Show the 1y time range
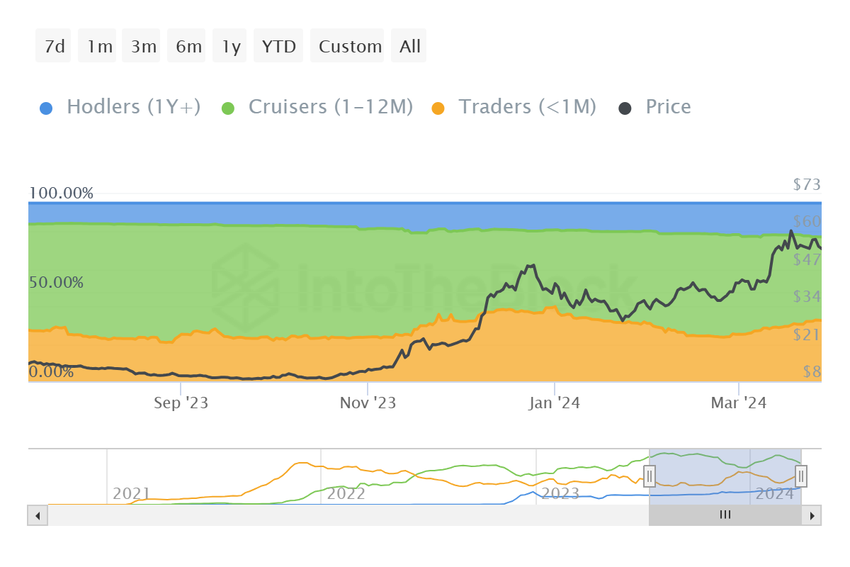Screen dimensions: 850x567 click(231, 46)
